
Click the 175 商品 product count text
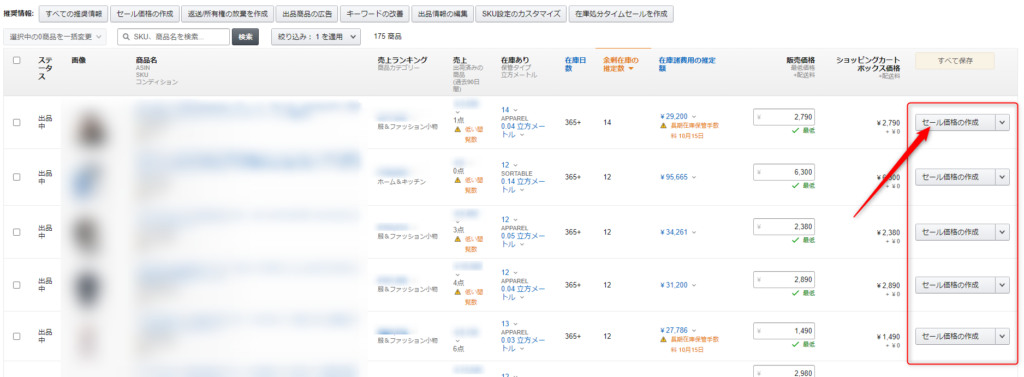pos(387,37)
